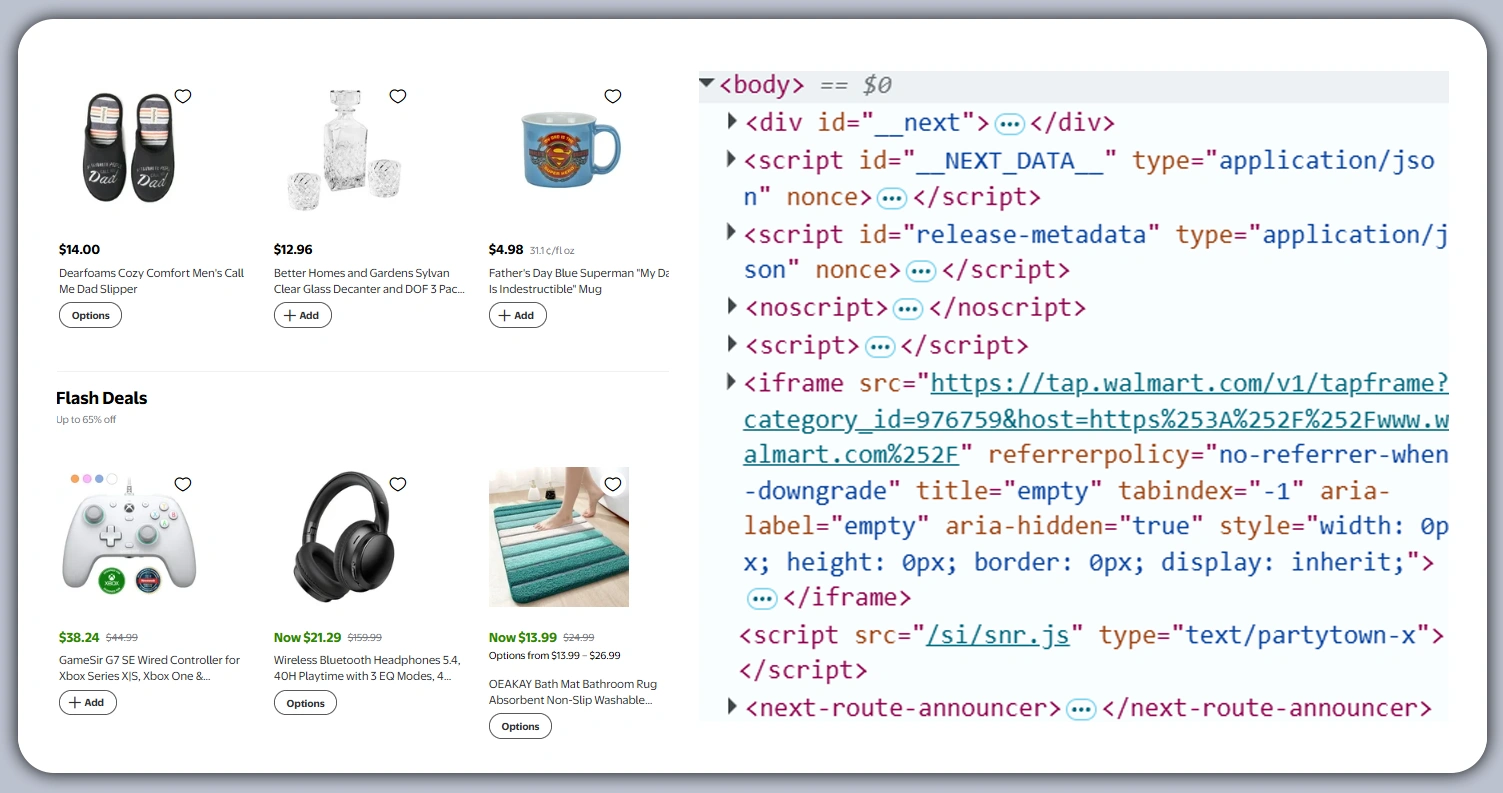Expand the div with id __next
Image resolution: width=1503 pixels, height=793 pixels.
730,121
